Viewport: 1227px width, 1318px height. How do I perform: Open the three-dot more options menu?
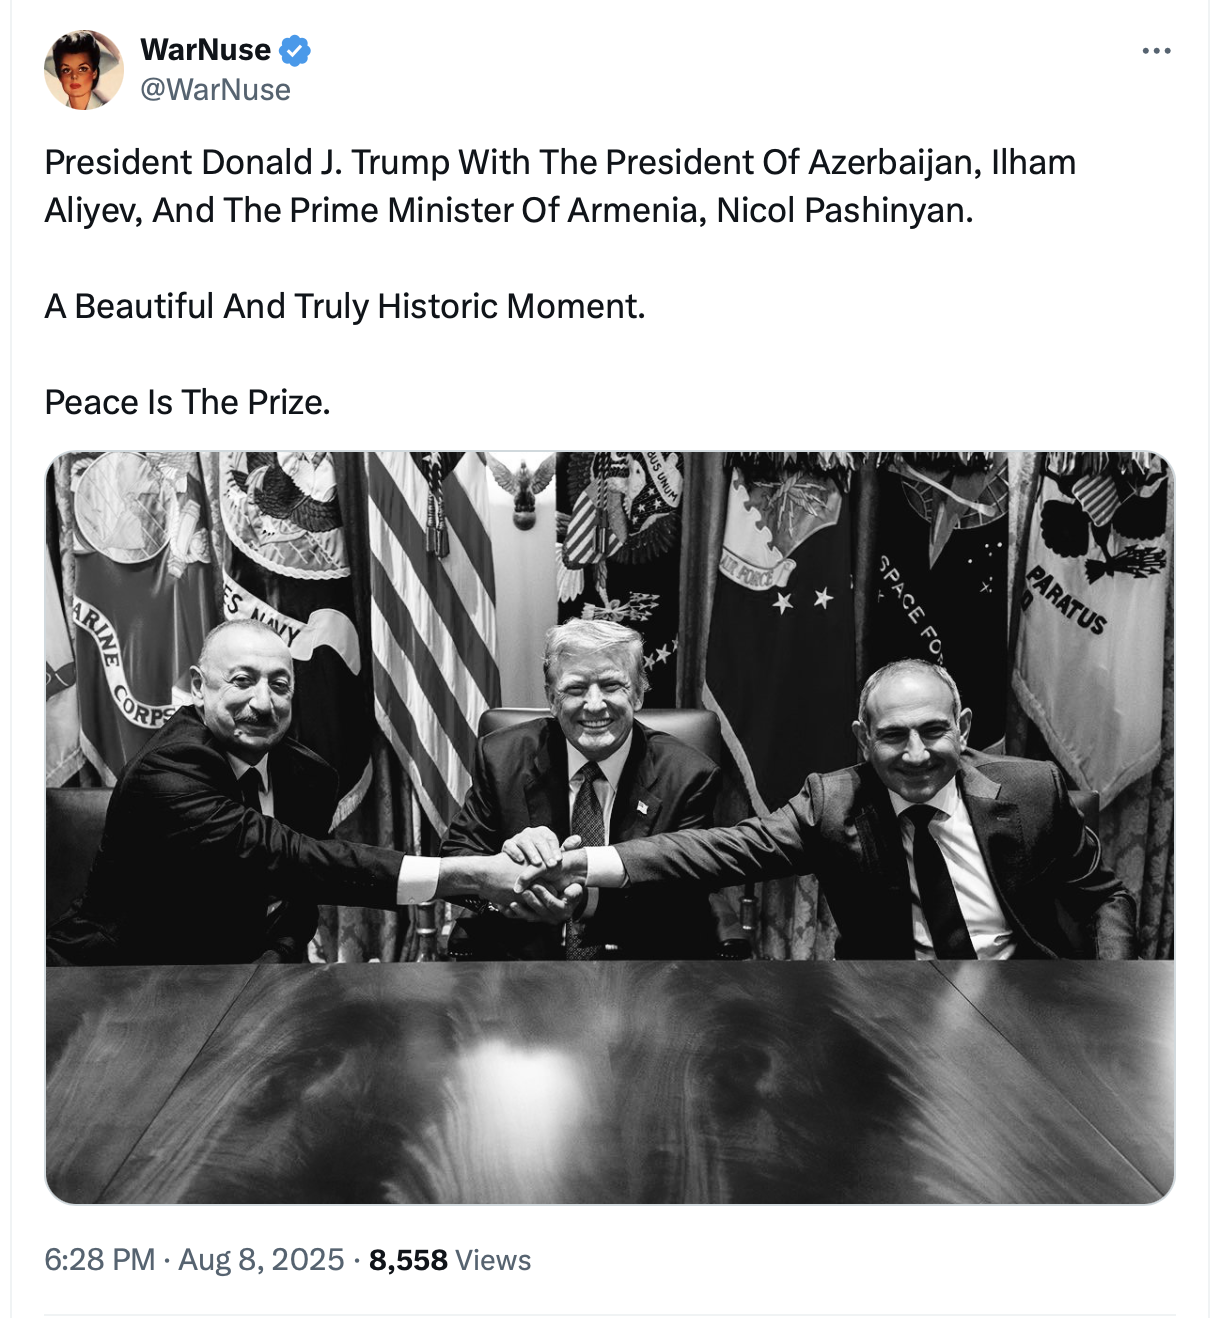pos(1156,51)
